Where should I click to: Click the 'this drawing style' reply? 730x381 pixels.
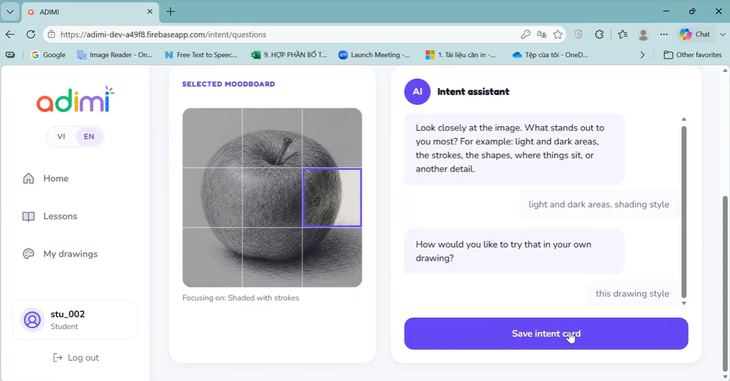click(x=632, y=293)
